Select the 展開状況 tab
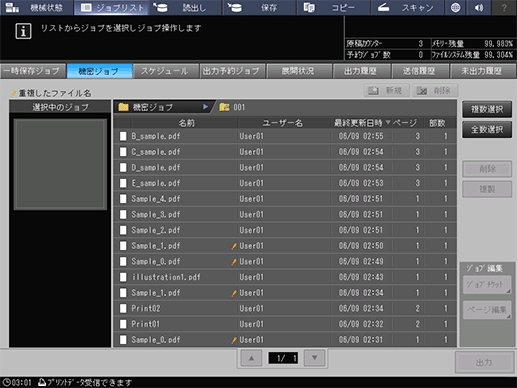Image resolution: width=517 pixels, height=388 pixels. 299,71
